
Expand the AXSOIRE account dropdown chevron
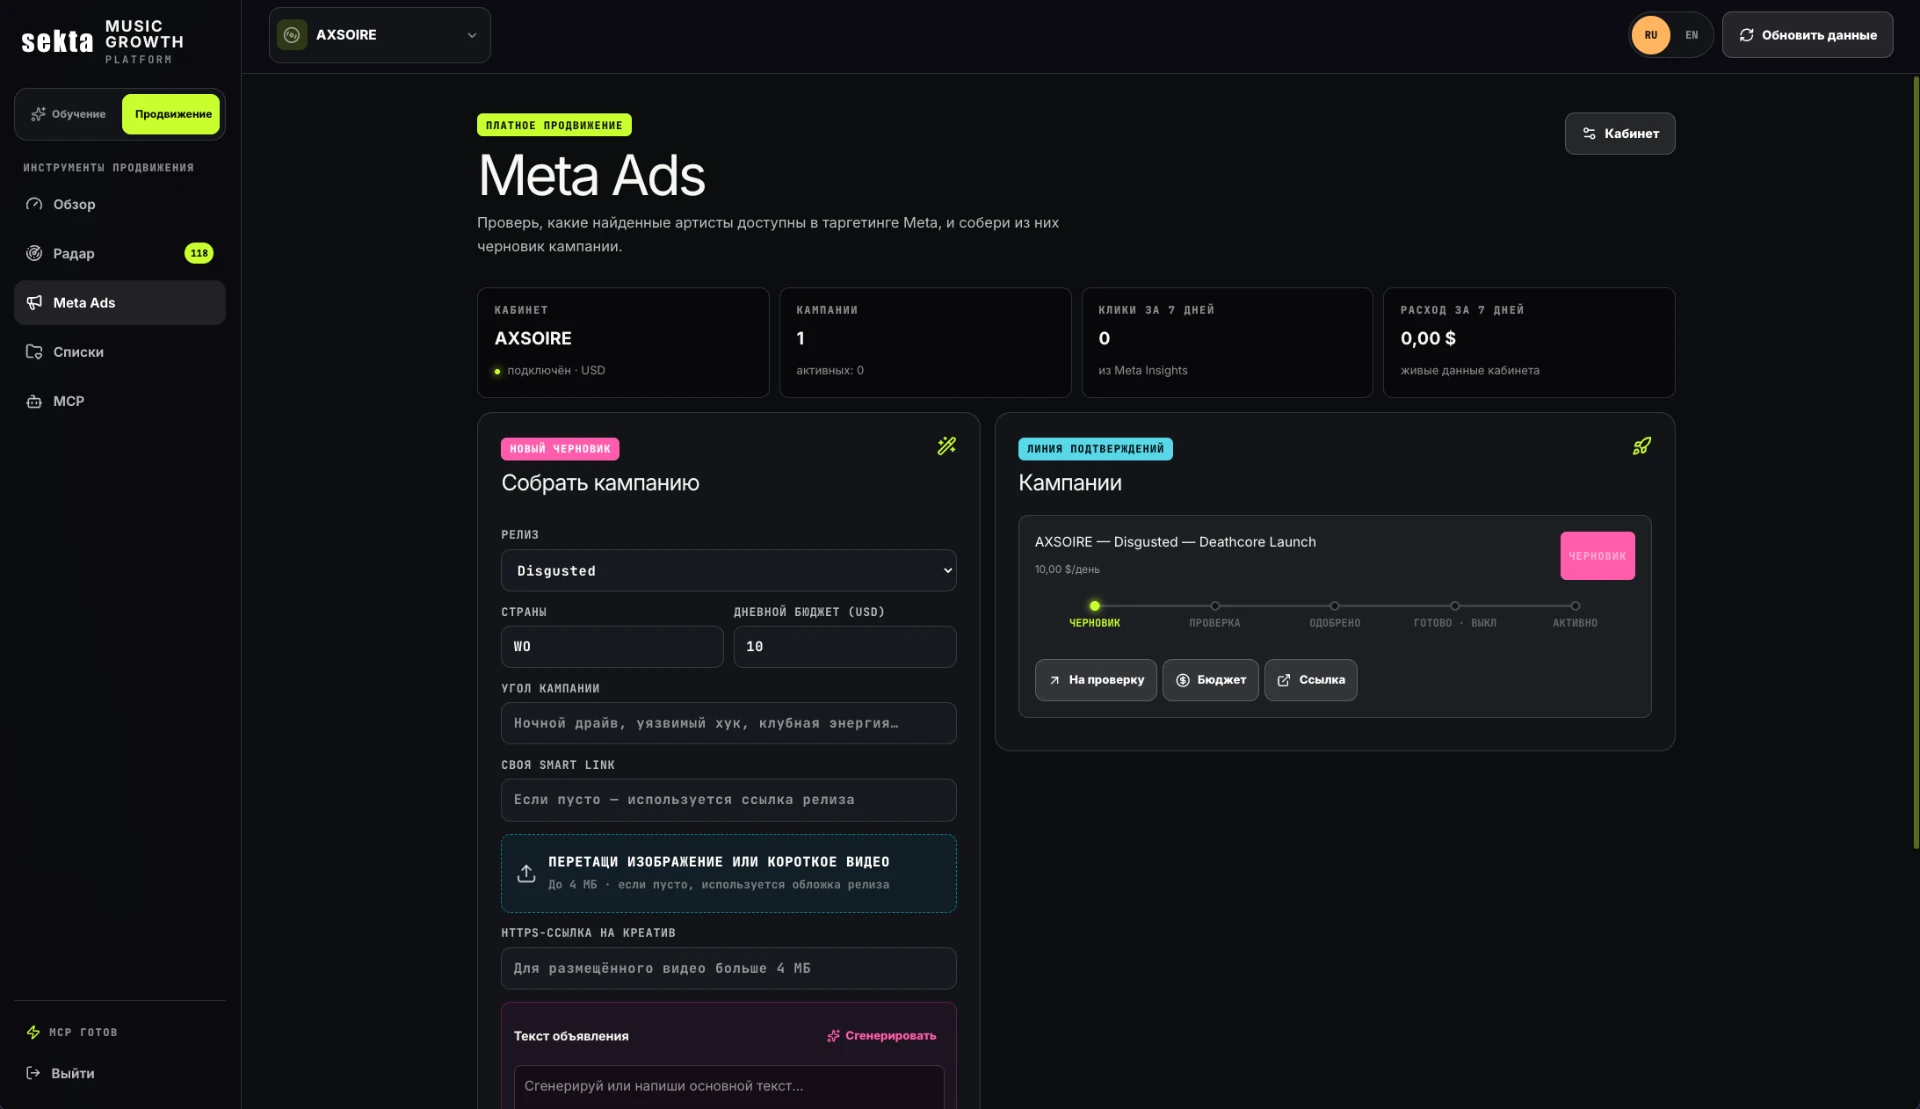[x=472, y=35]
